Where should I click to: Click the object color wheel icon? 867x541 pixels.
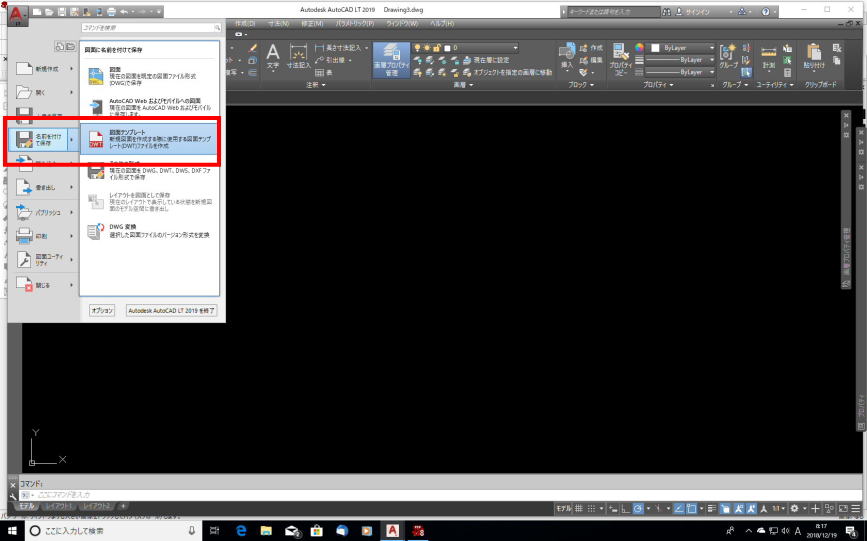[639, 48]
